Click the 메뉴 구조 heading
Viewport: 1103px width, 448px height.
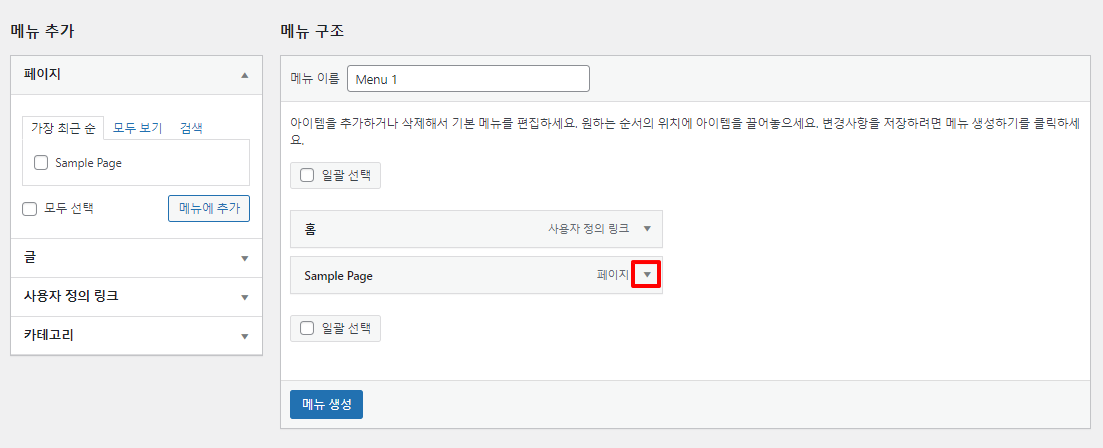[x=312, y=31]
